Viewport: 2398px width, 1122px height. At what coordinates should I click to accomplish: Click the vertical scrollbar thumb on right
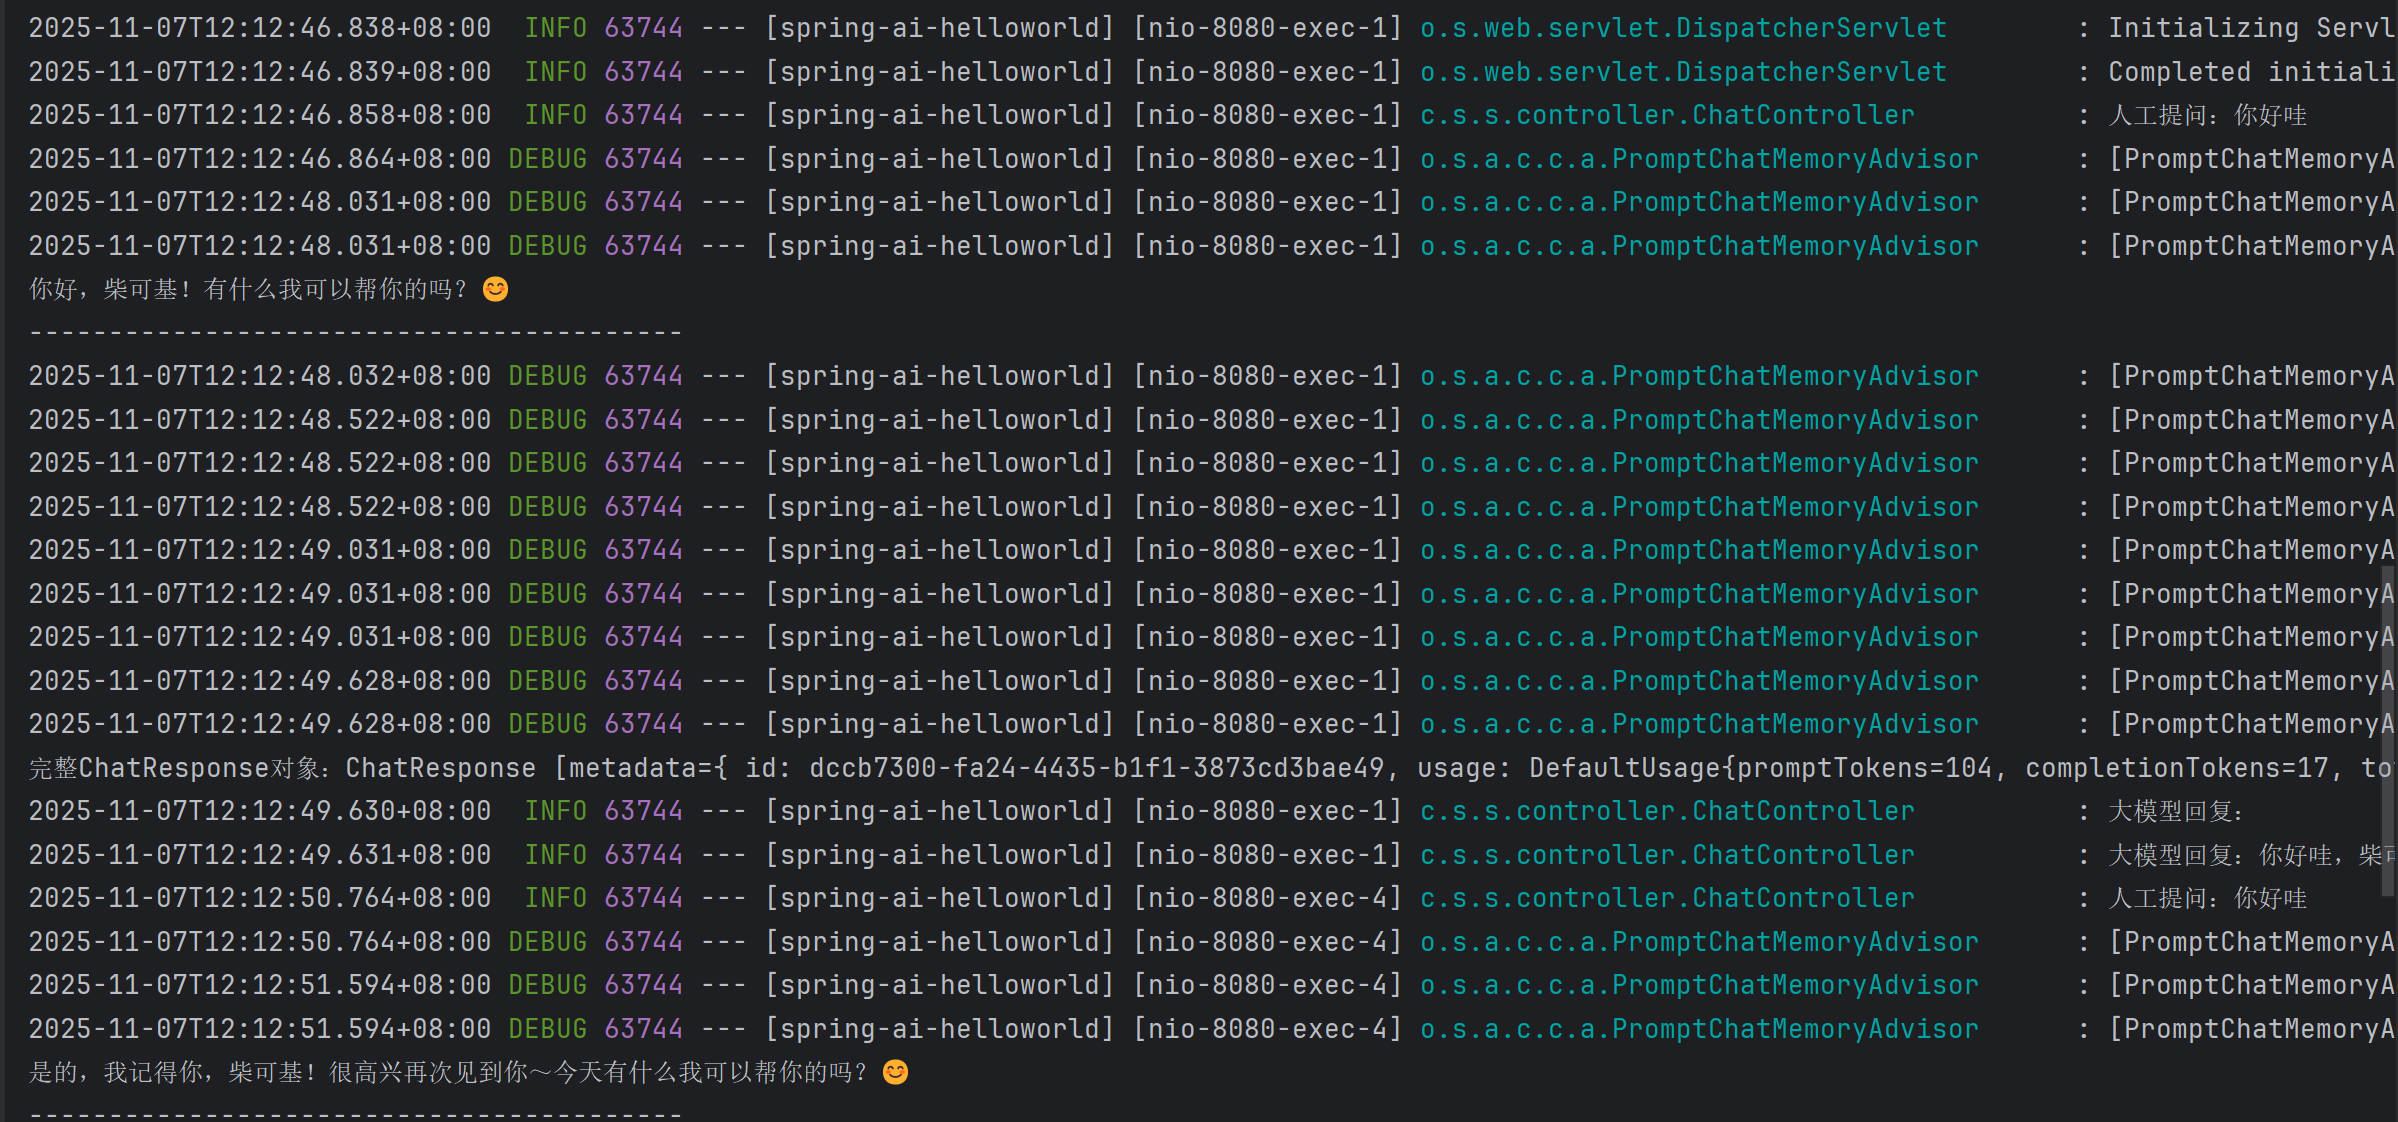(2388, 730)
